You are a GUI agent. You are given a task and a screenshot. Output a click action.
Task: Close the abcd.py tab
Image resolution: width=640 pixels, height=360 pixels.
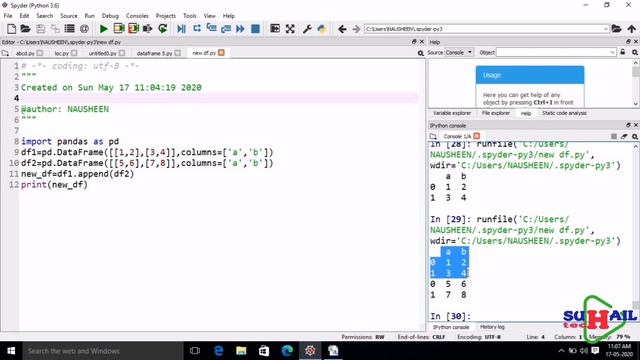[40, 53]
